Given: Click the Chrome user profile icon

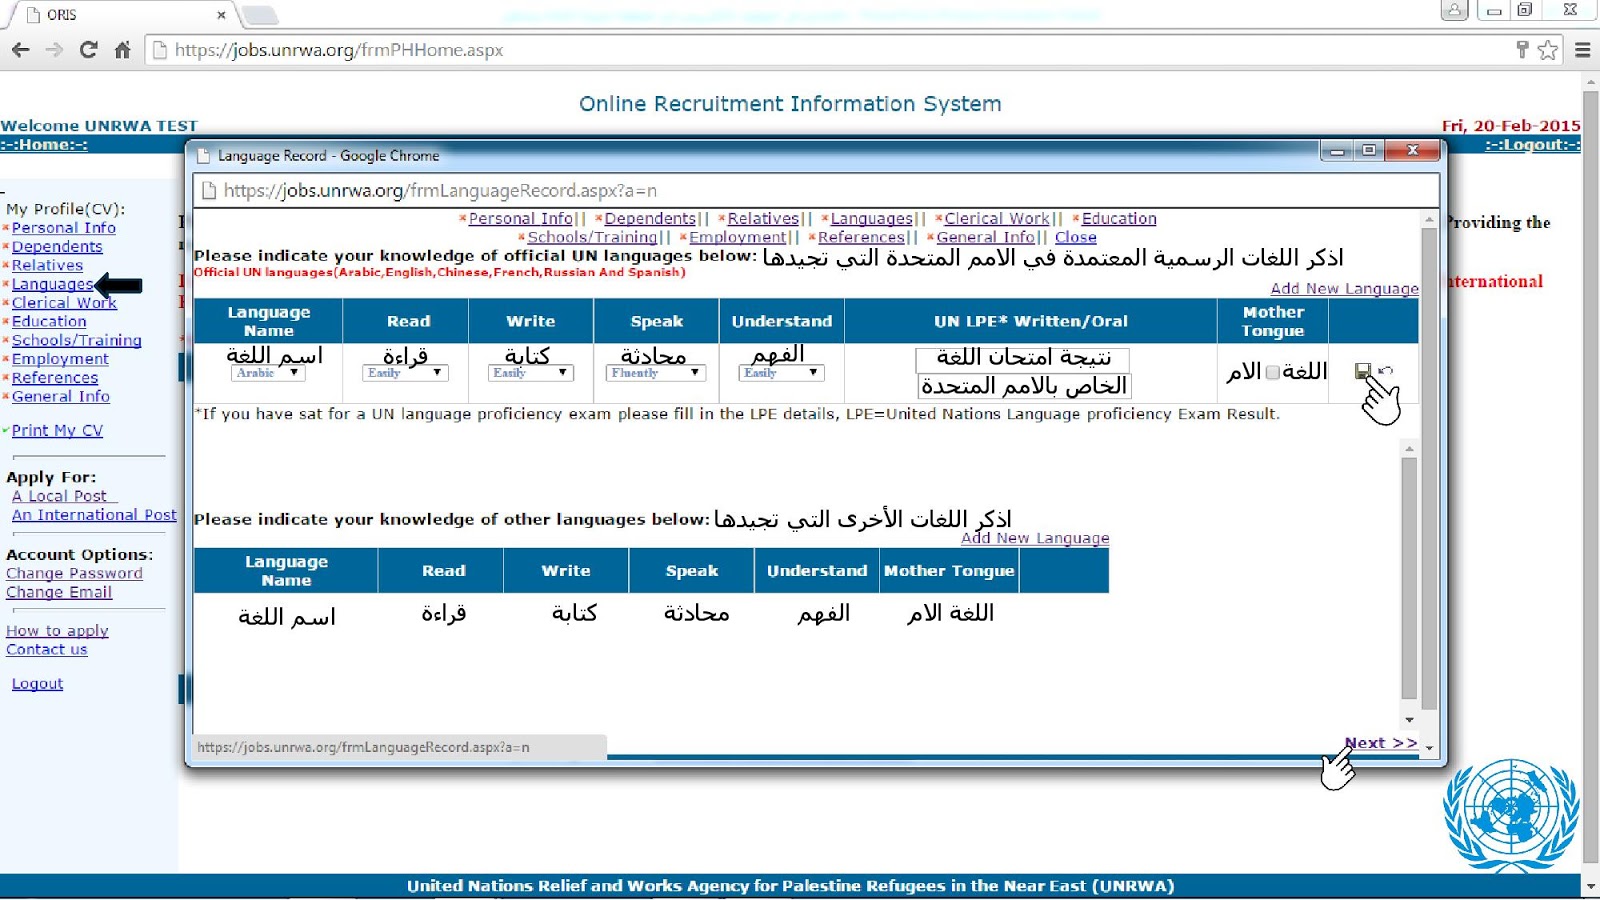Looking at the screenshot, I should 1454,10.
